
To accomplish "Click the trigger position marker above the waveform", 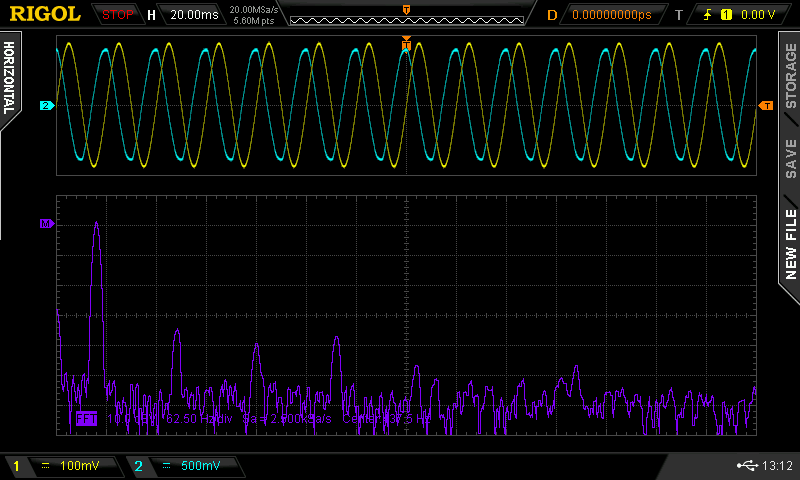I will pos(406,42).
